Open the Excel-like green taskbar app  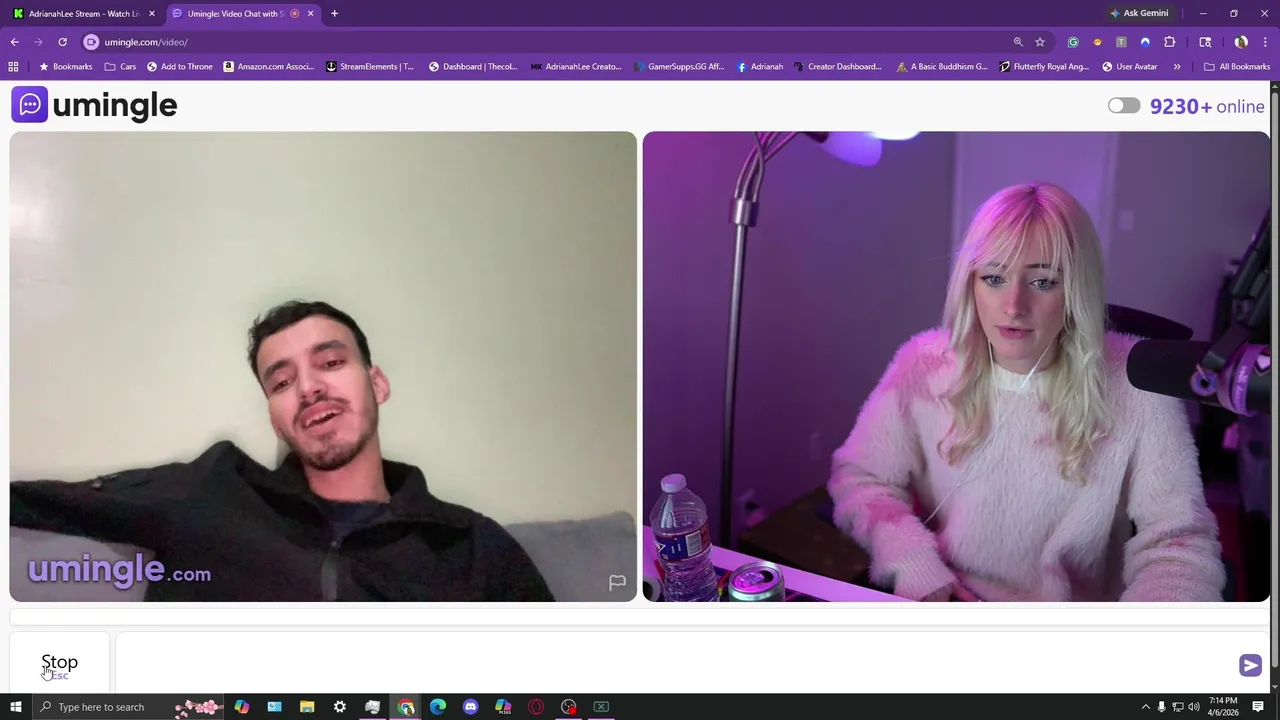[x=601, y=707]
